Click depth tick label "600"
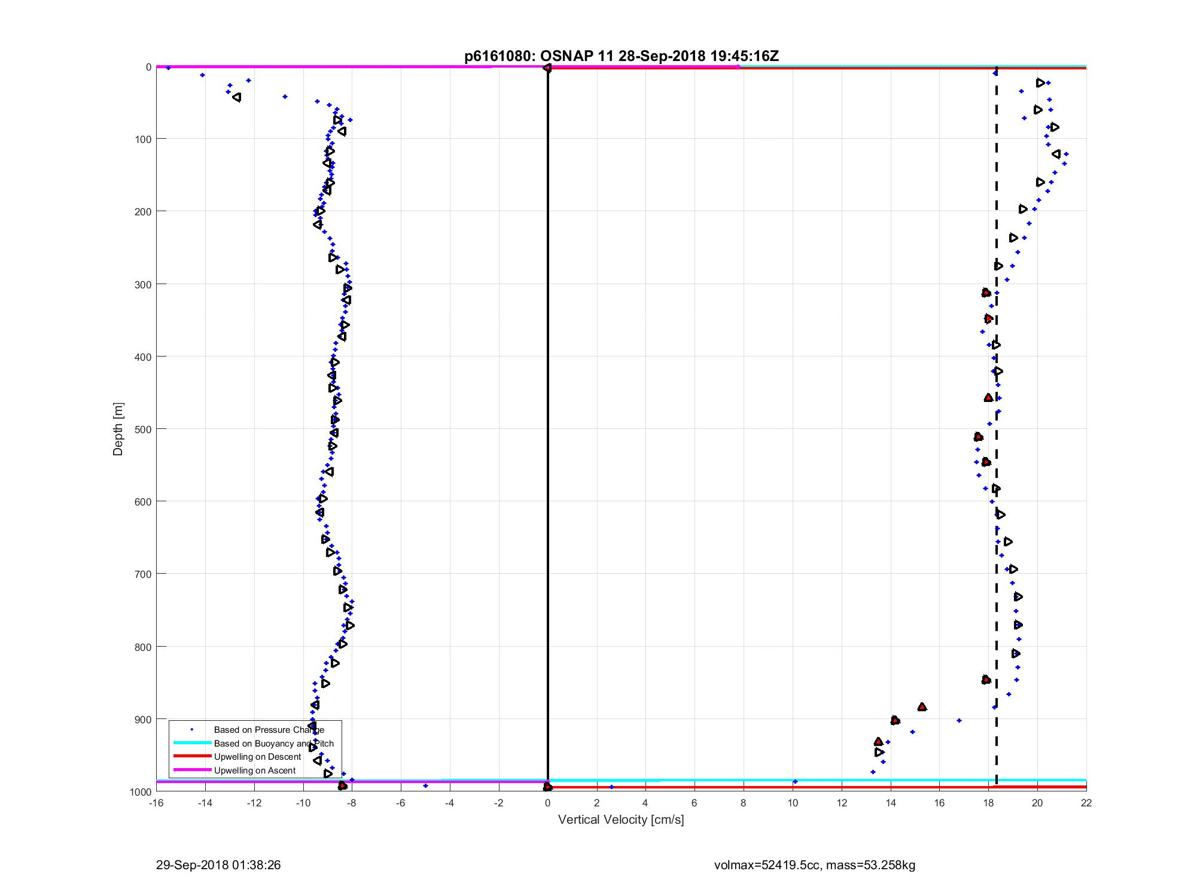 142,502
